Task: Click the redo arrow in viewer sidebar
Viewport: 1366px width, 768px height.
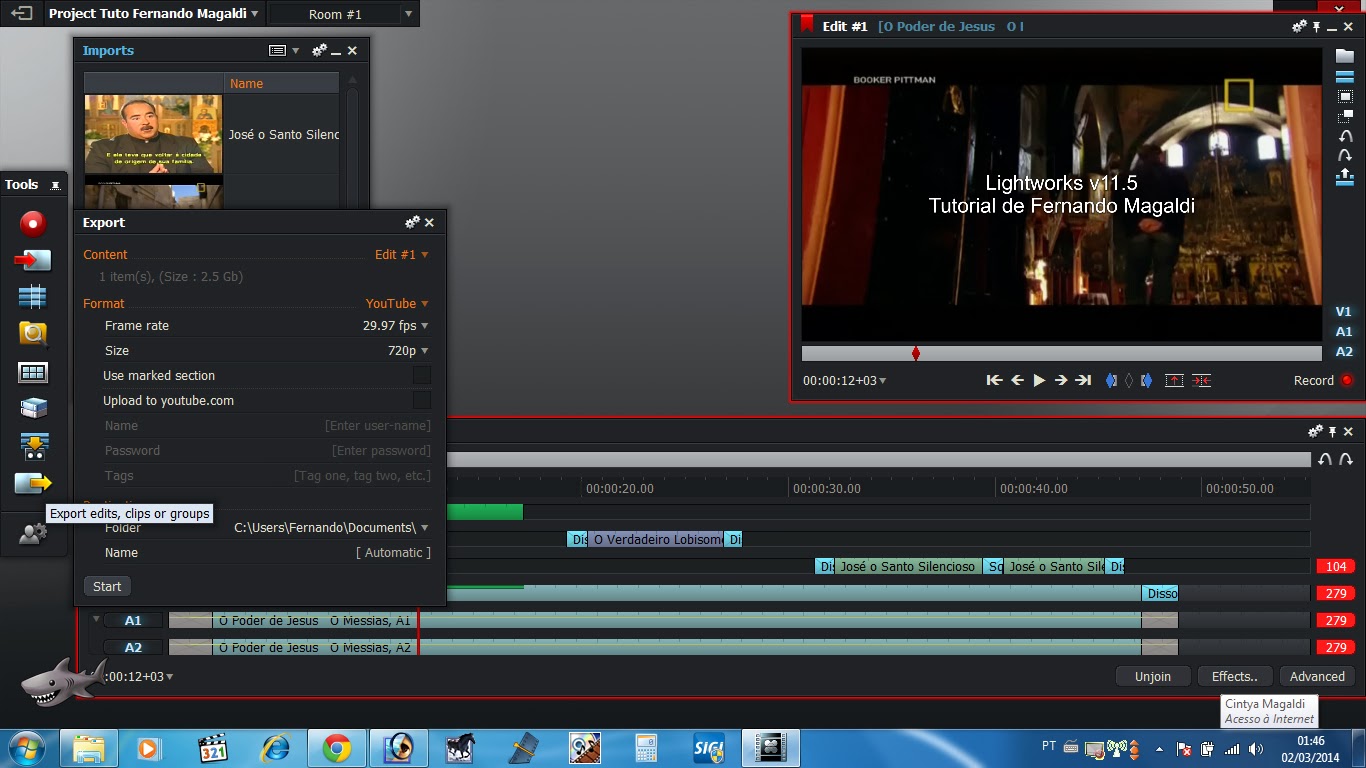Action: click(1345, 156)
